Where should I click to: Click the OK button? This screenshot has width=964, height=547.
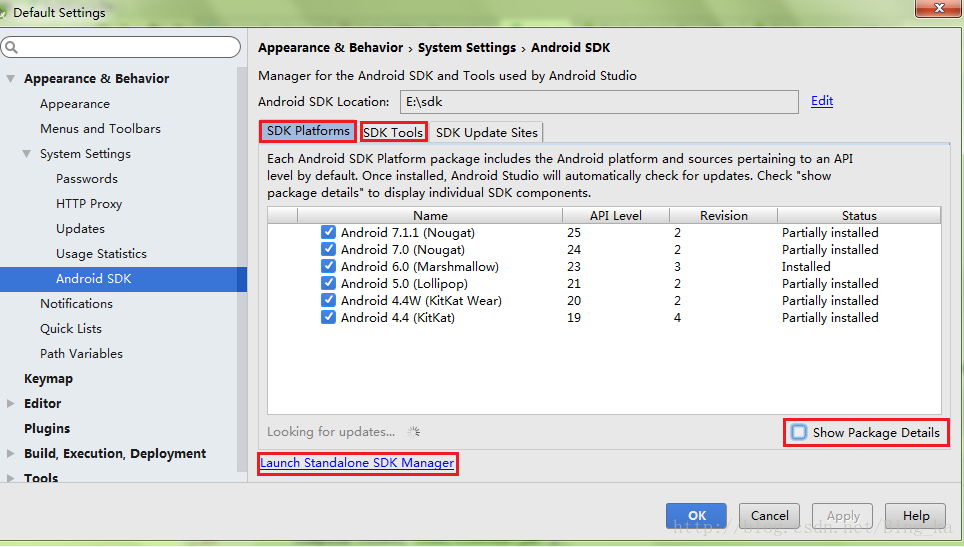point(697,516)
